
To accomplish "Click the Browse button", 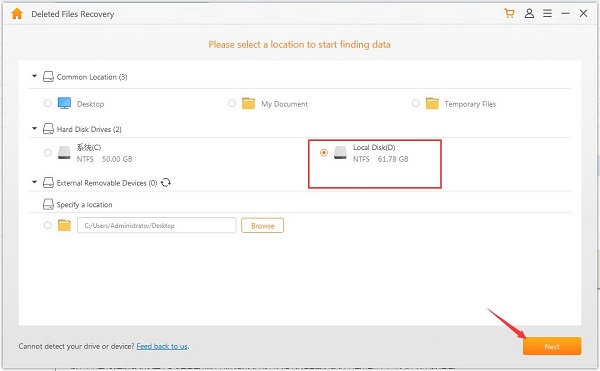I will 262,225.
